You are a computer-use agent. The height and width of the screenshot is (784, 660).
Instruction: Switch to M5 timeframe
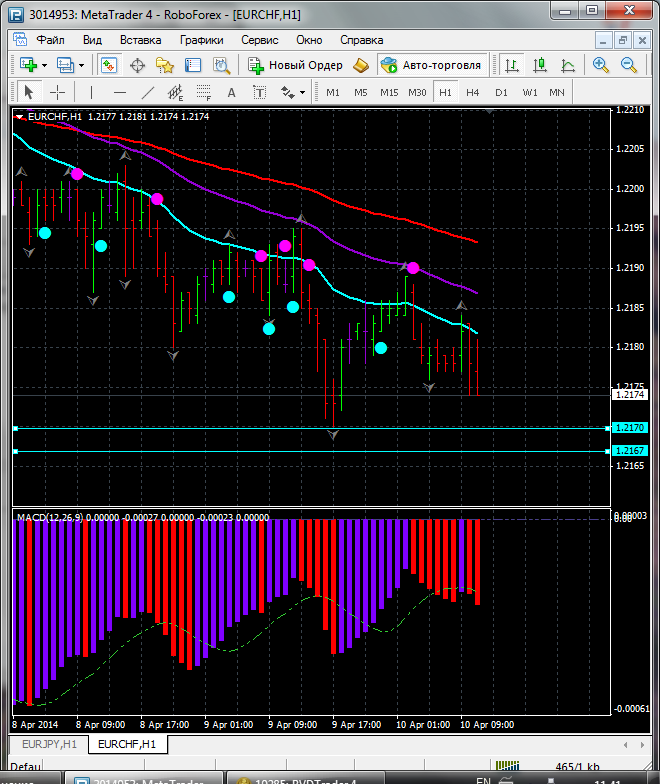point(361,92)
